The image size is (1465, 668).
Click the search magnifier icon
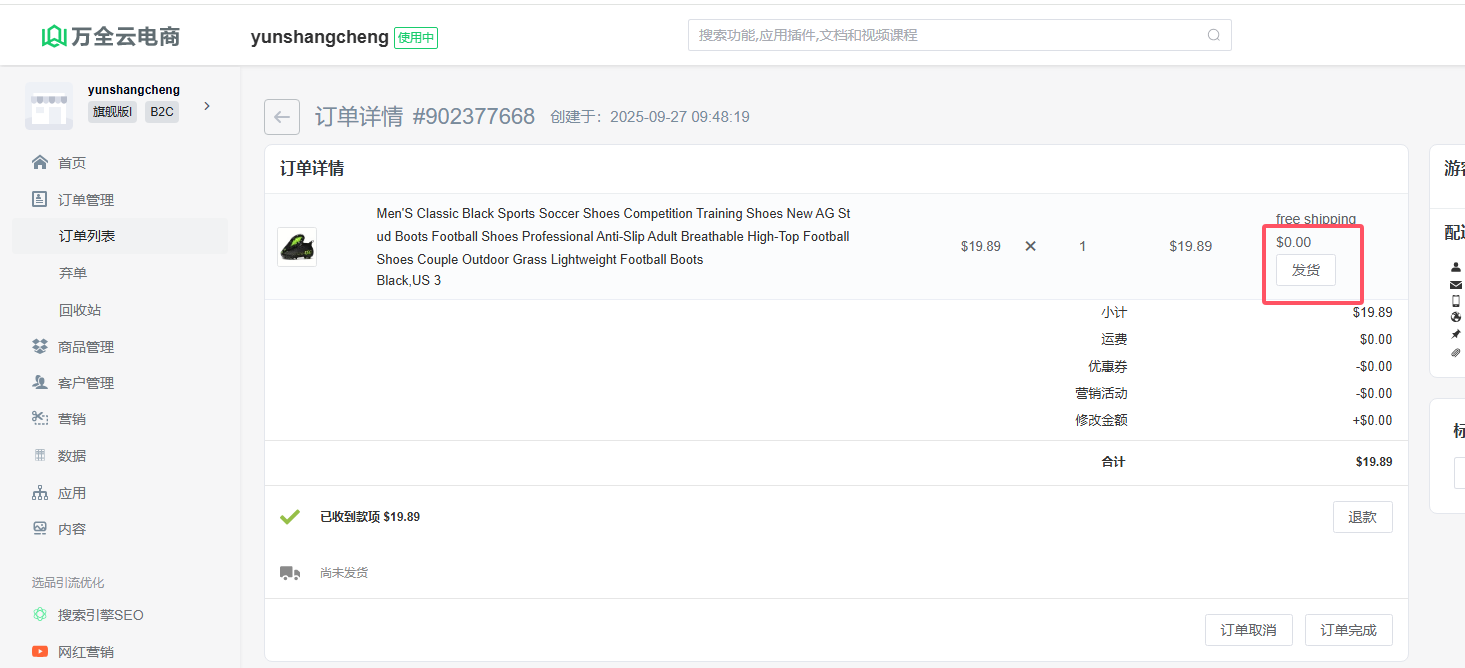tap(1213, 35)
